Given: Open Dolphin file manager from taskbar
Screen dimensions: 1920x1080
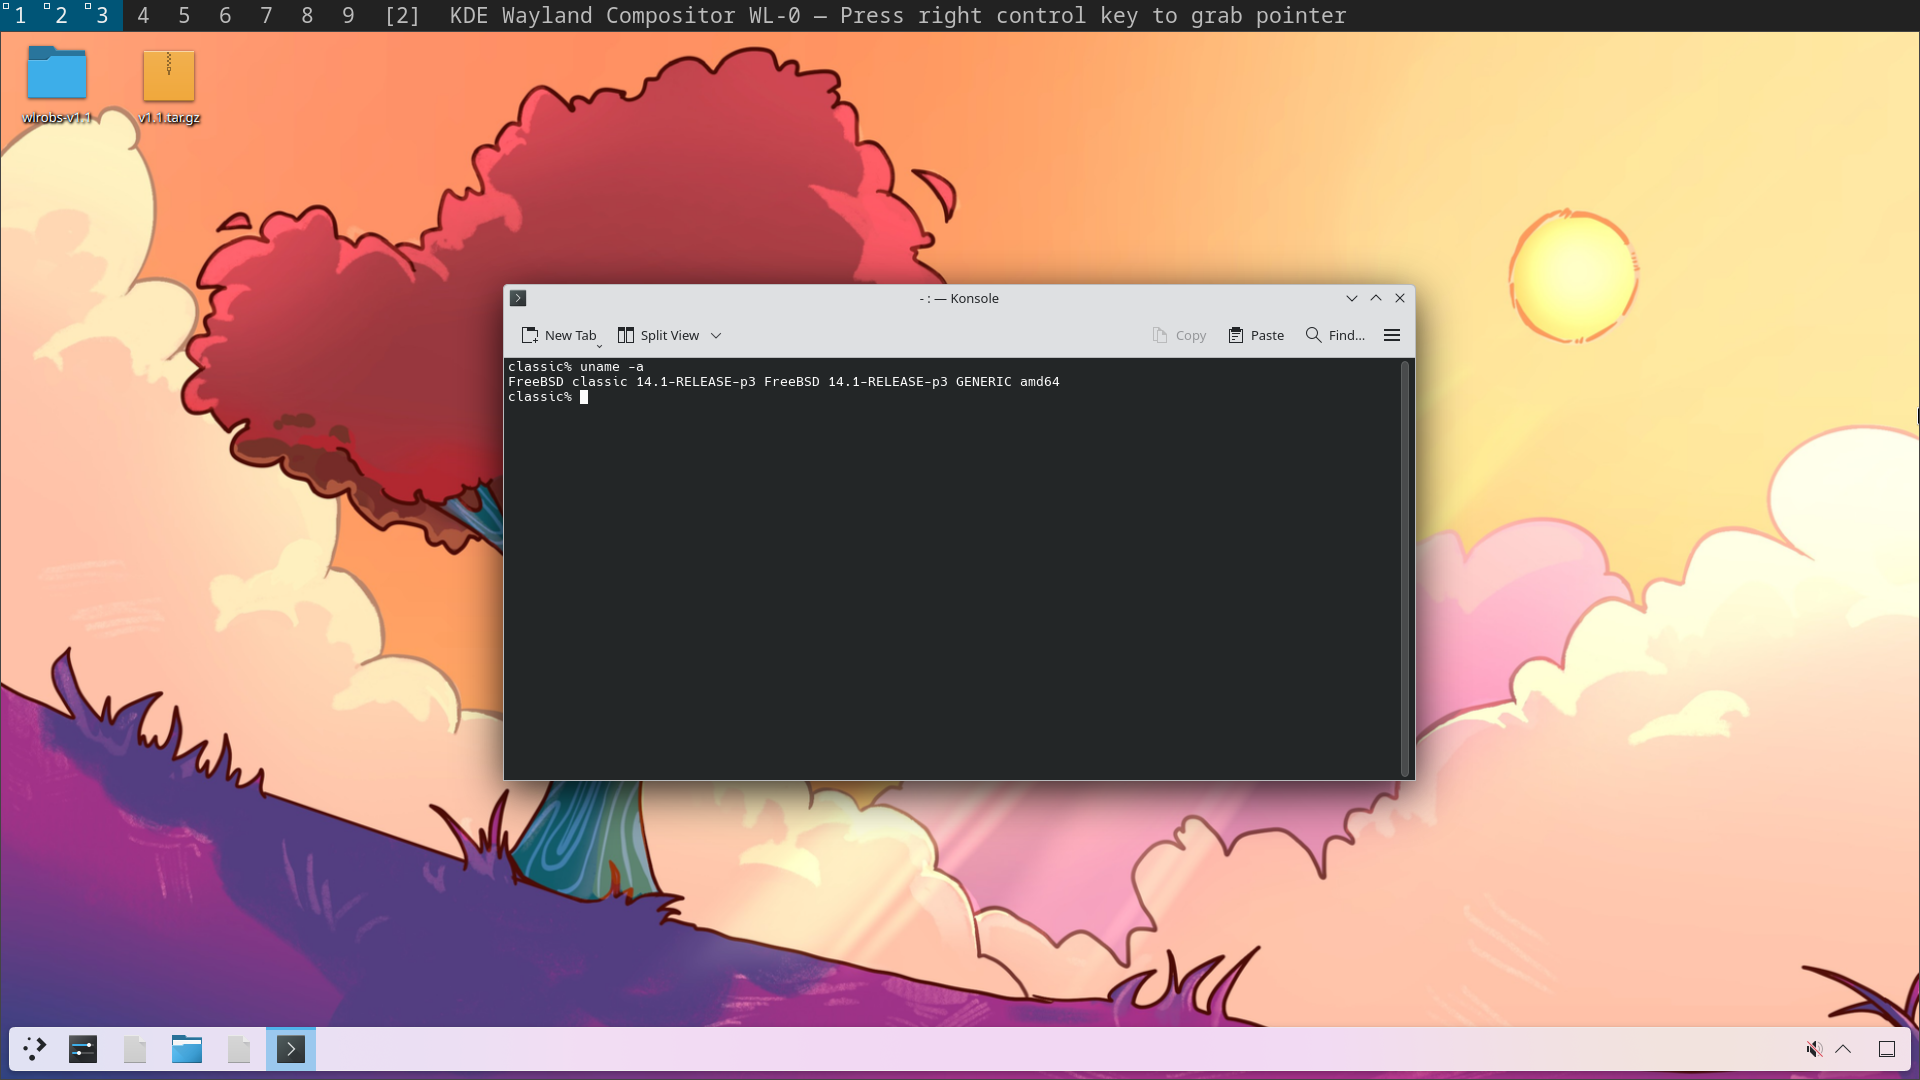Looking at the screenshot, I should pos(187,1049).
